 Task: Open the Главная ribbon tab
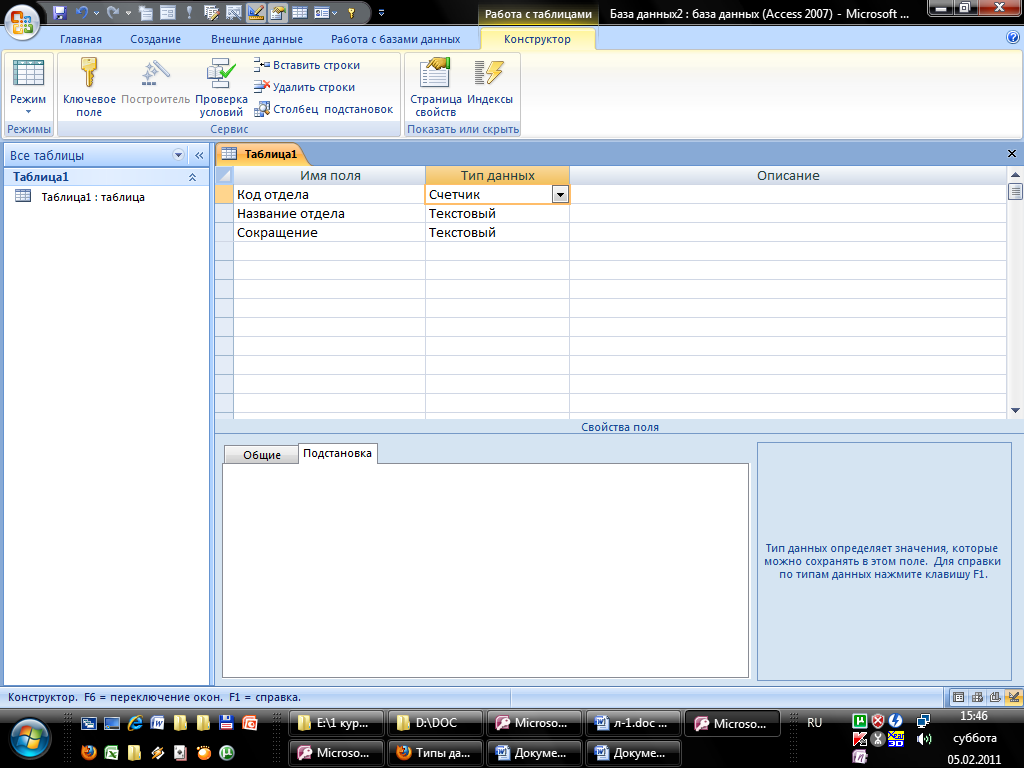[81, 39]
